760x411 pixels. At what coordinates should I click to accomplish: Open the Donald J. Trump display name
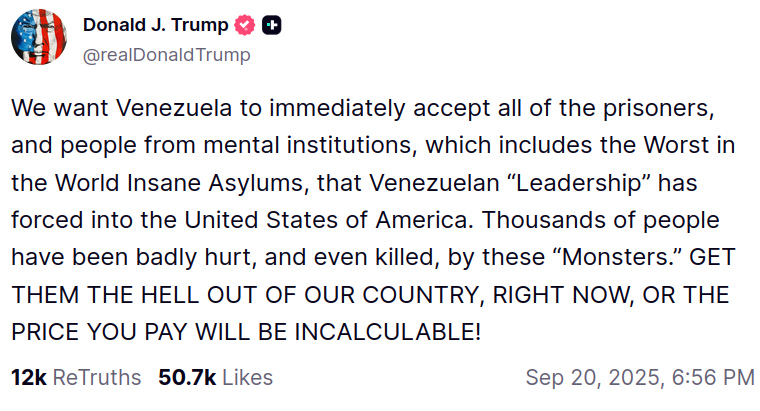pyautogui.click(x=156, y=25)
